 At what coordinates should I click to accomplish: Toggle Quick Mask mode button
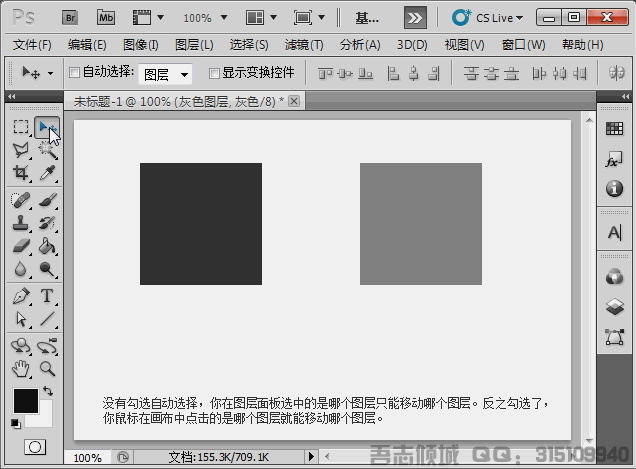click(35, 446)
